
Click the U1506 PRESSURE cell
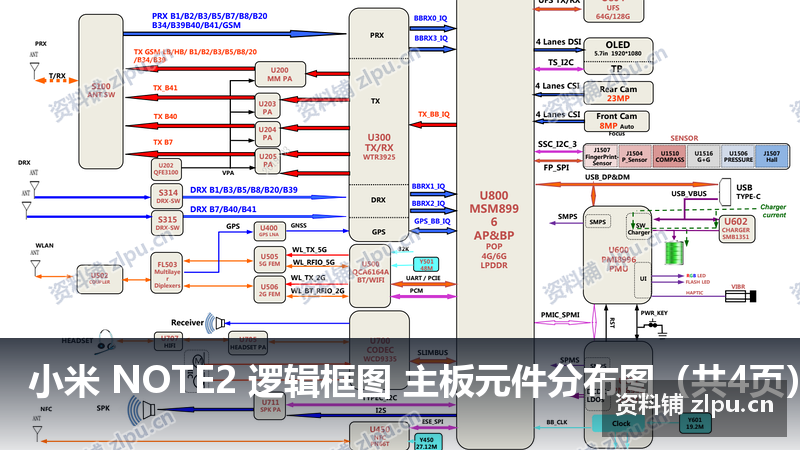(738, 157)
